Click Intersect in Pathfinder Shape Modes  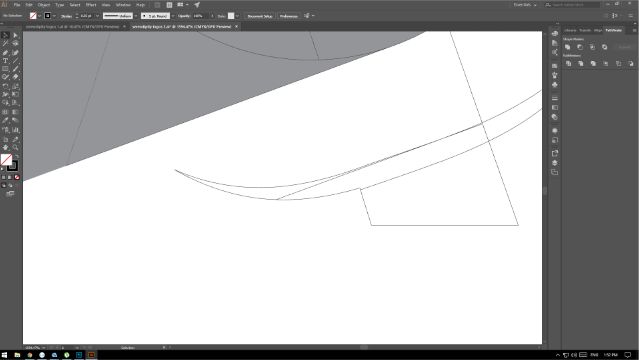tap(592, 47)
